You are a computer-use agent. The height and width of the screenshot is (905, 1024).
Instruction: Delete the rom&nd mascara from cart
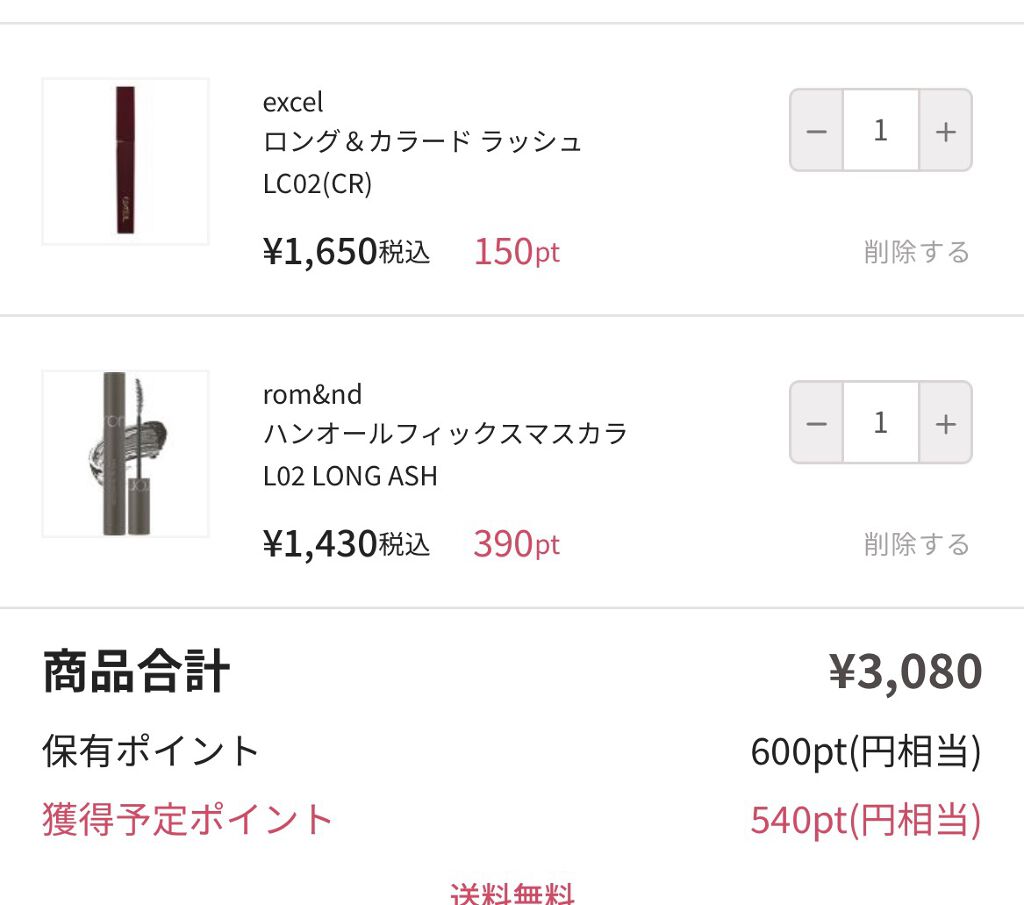tap(916, 544)
